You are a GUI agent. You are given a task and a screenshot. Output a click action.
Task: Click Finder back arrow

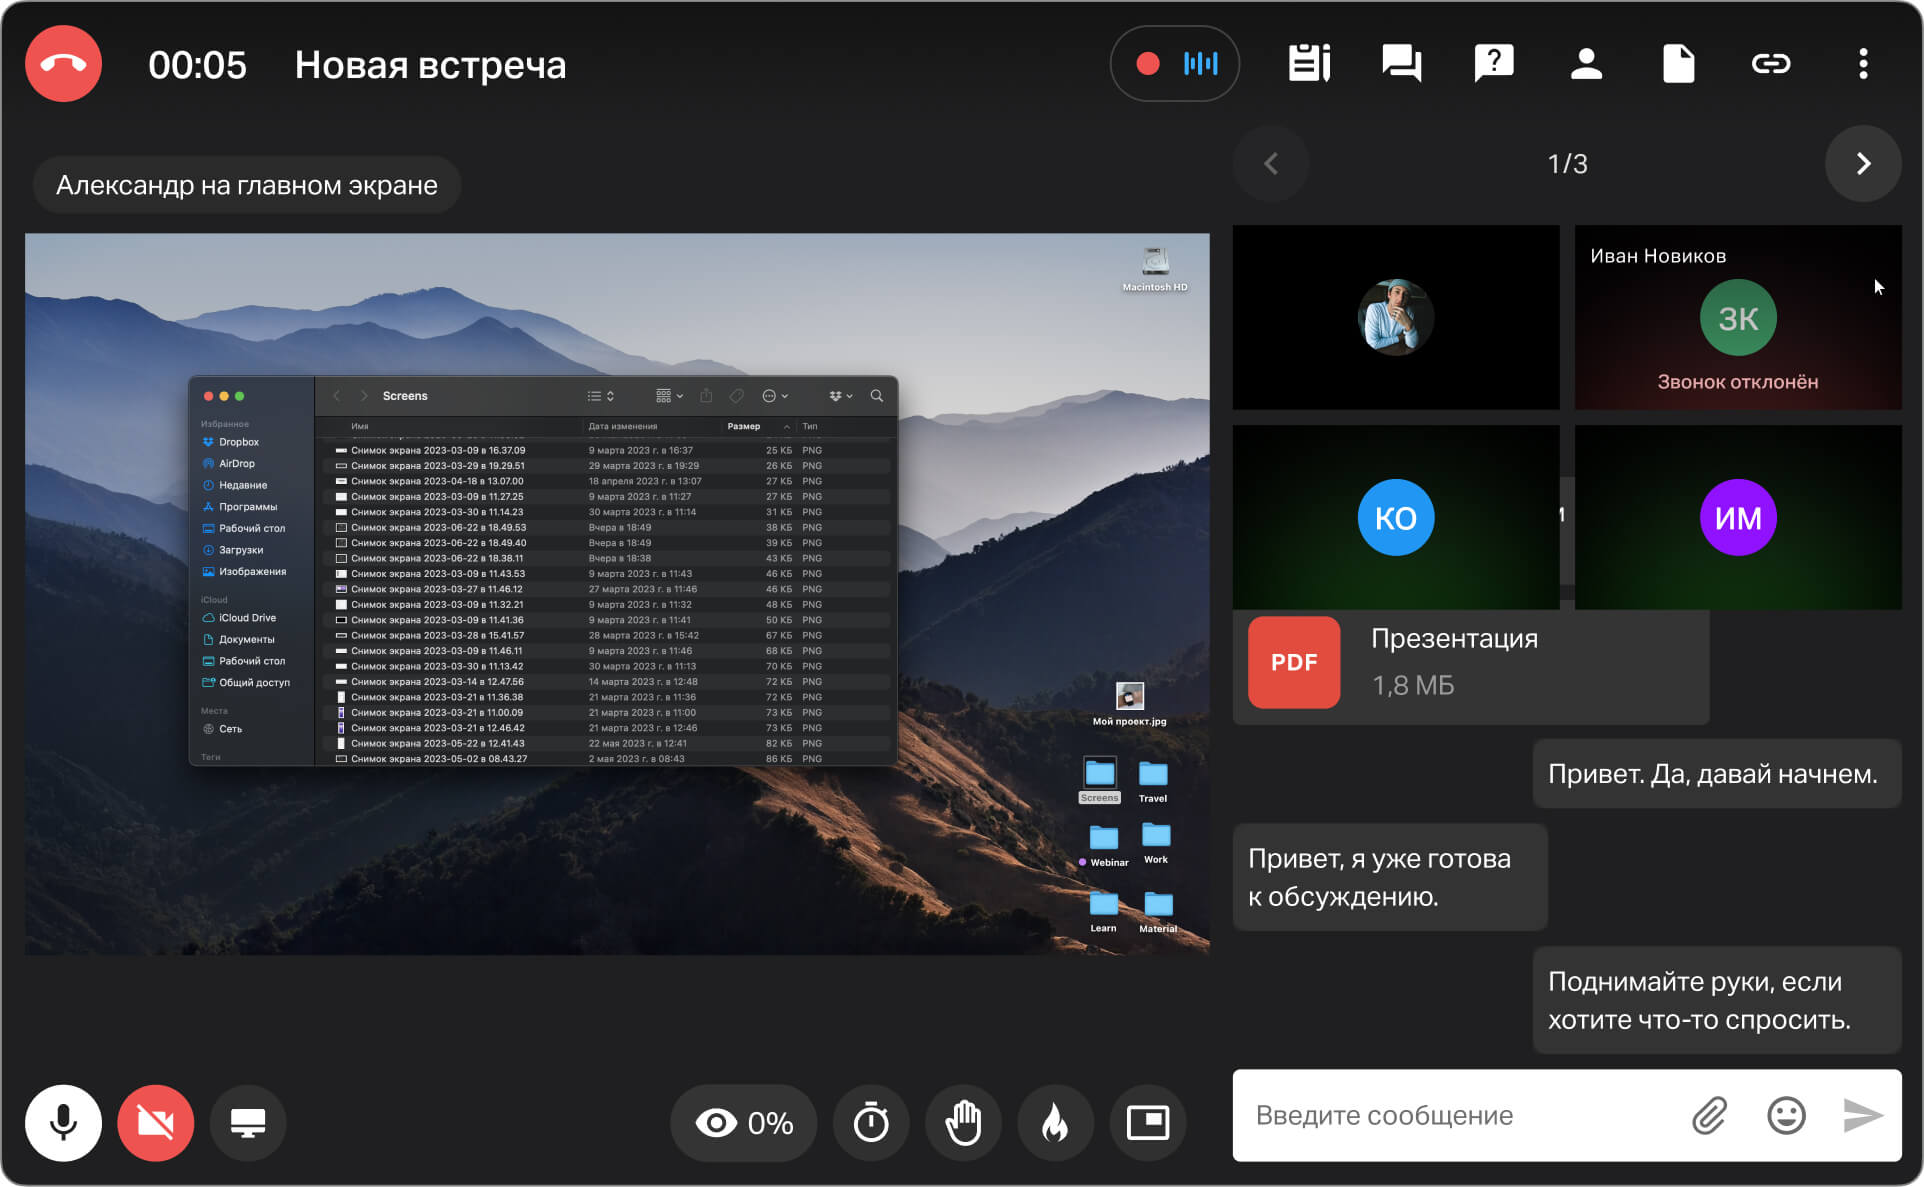pos(336,396)
